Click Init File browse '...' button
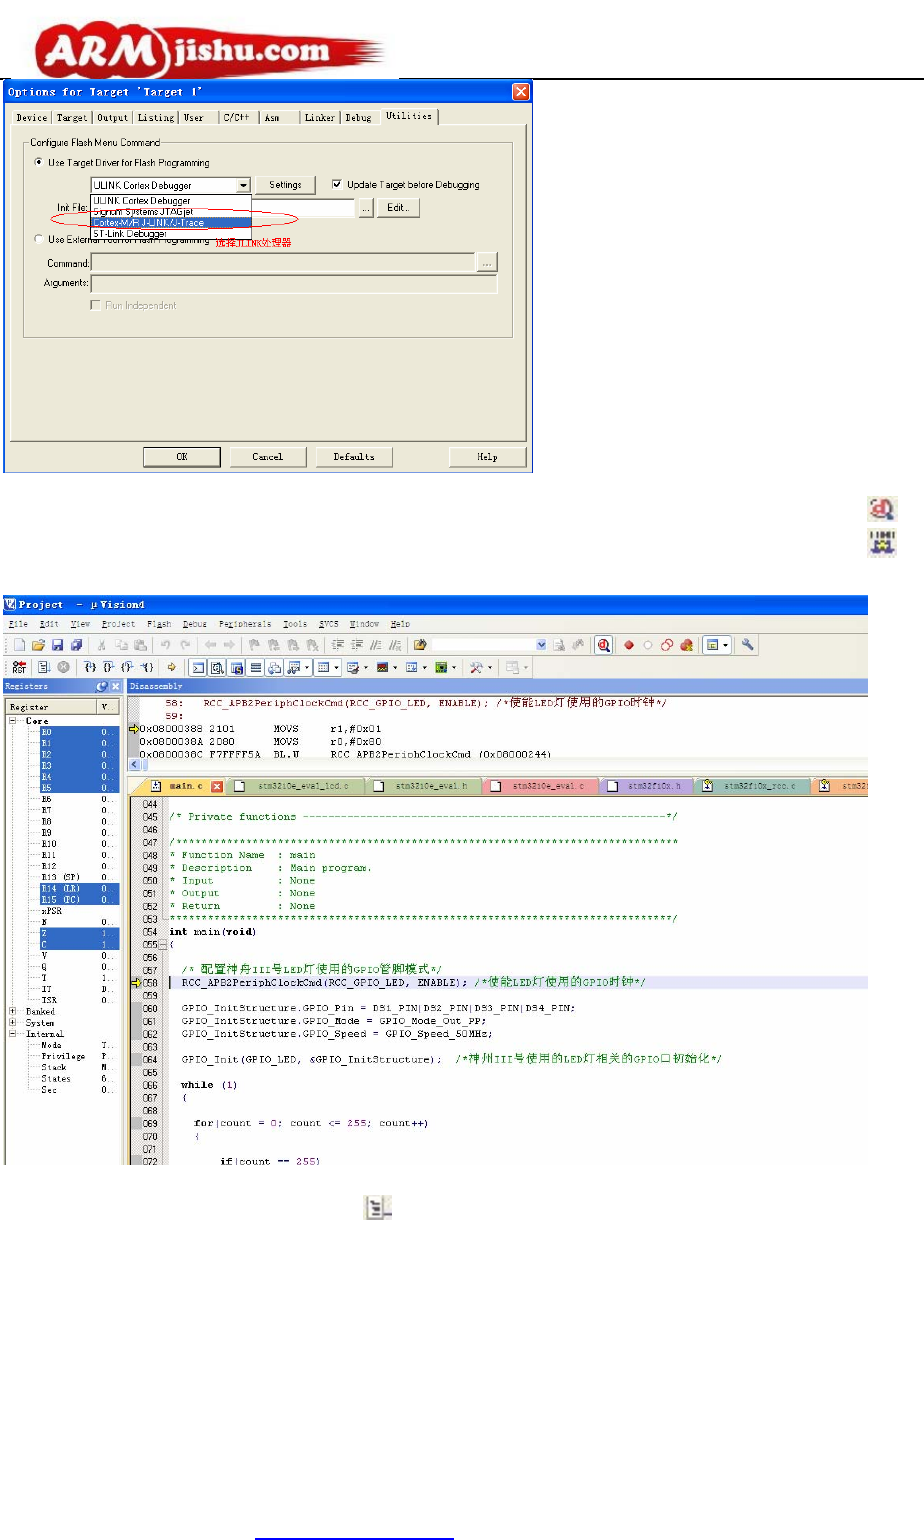 click(365, 208)
